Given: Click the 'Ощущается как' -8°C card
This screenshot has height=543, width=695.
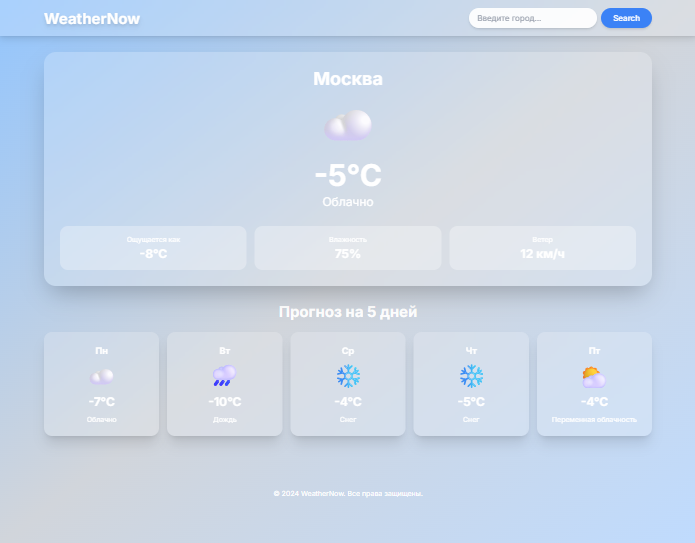Looking at the screenshot, I should coord(153,248).
